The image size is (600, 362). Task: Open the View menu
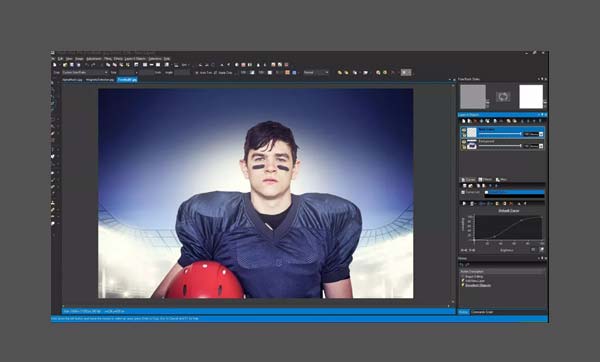coord(69,59)
